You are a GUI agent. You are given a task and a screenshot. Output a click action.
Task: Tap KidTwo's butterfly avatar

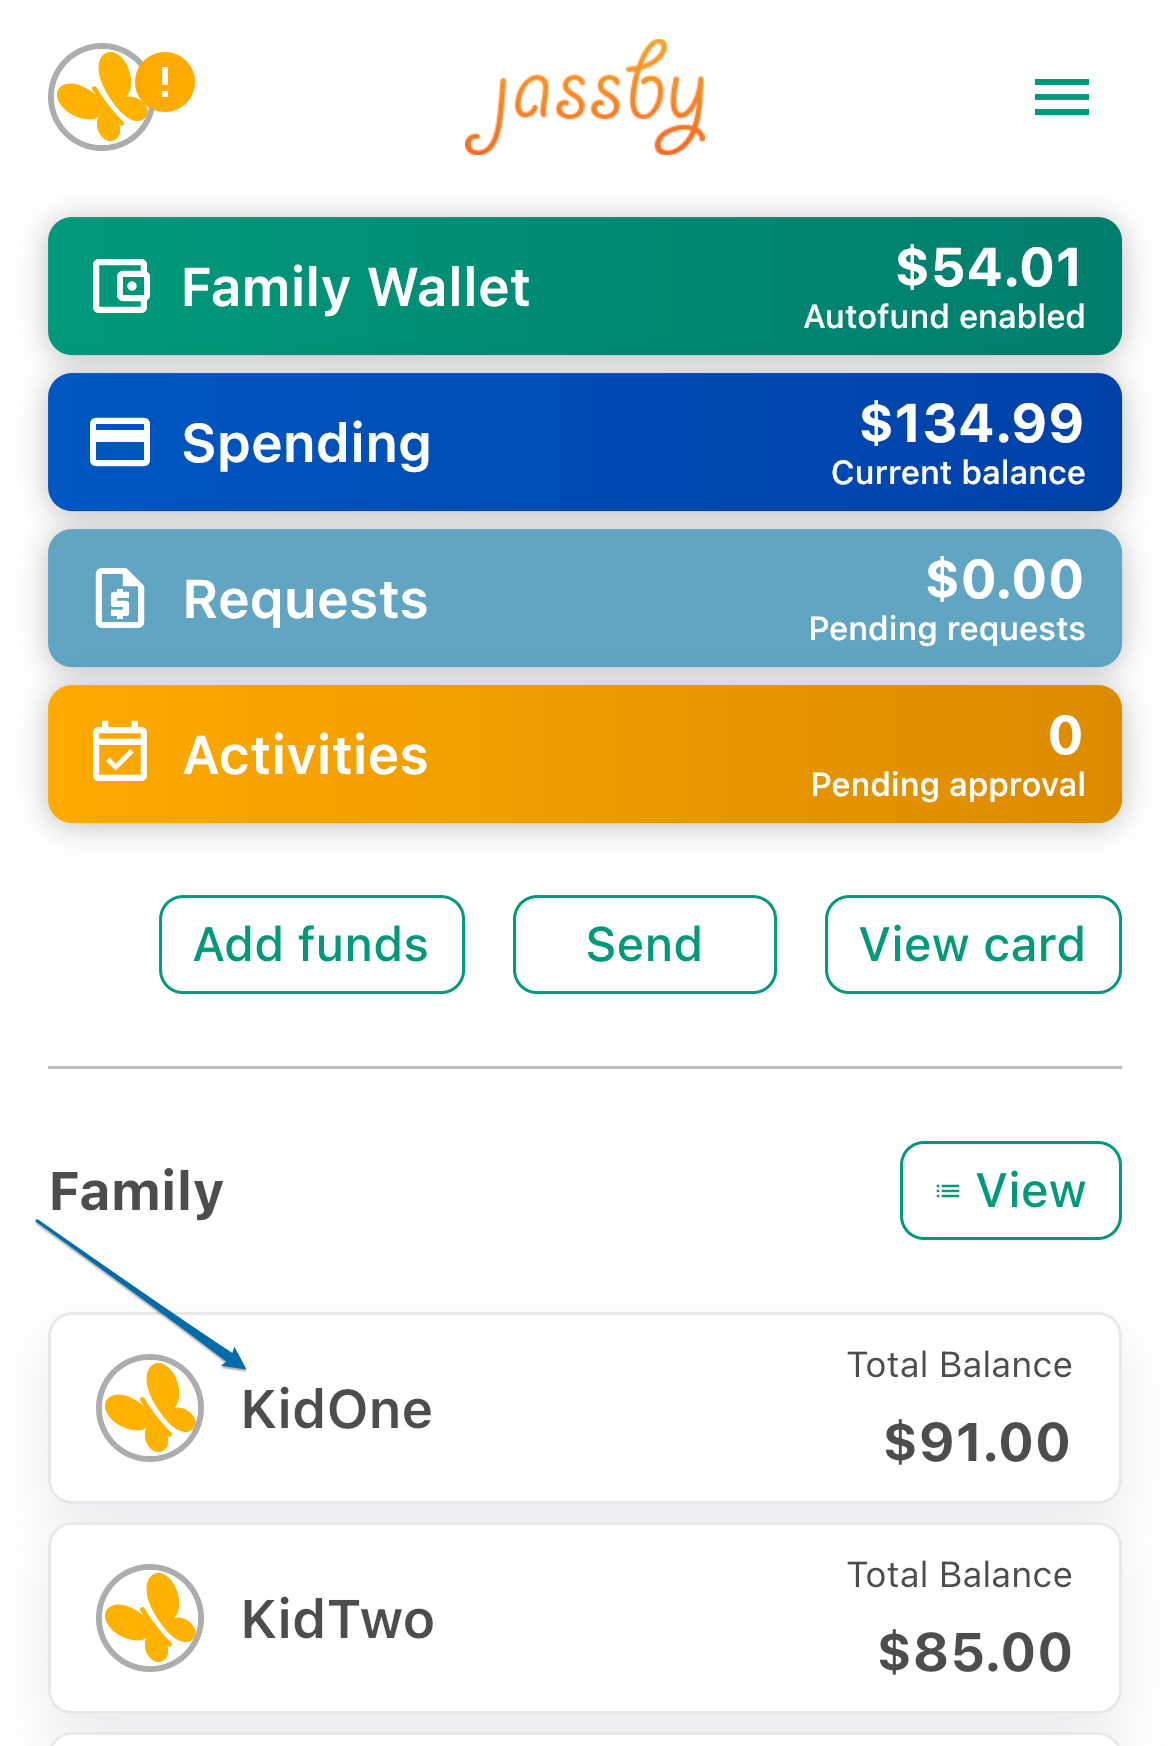click(150, 1618)
